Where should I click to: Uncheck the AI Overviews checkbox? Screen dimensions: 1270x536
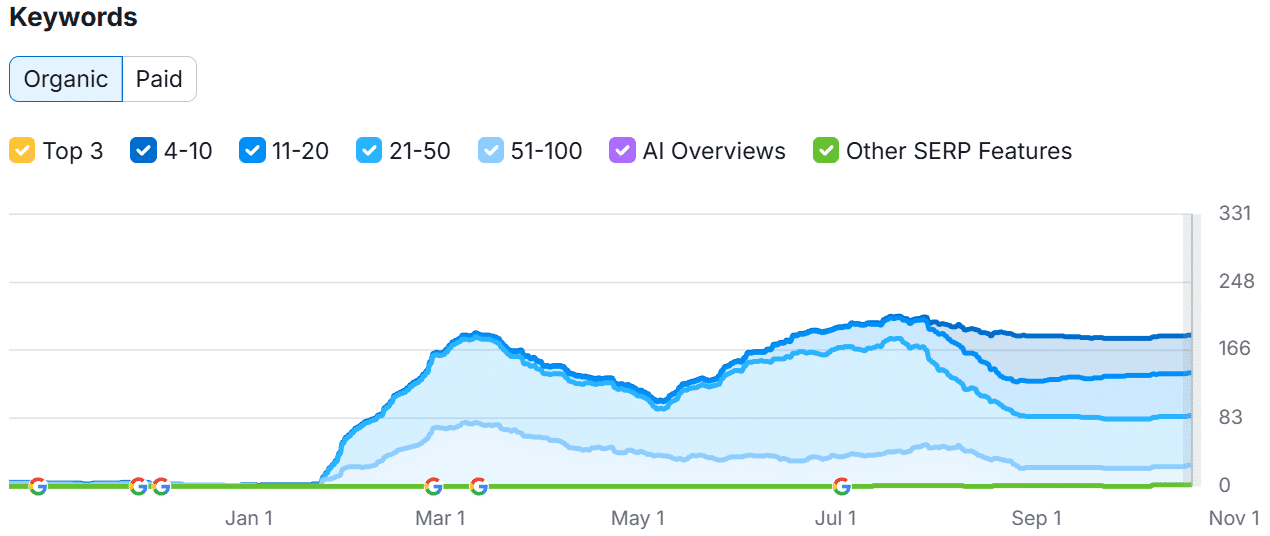coord(622,151)
